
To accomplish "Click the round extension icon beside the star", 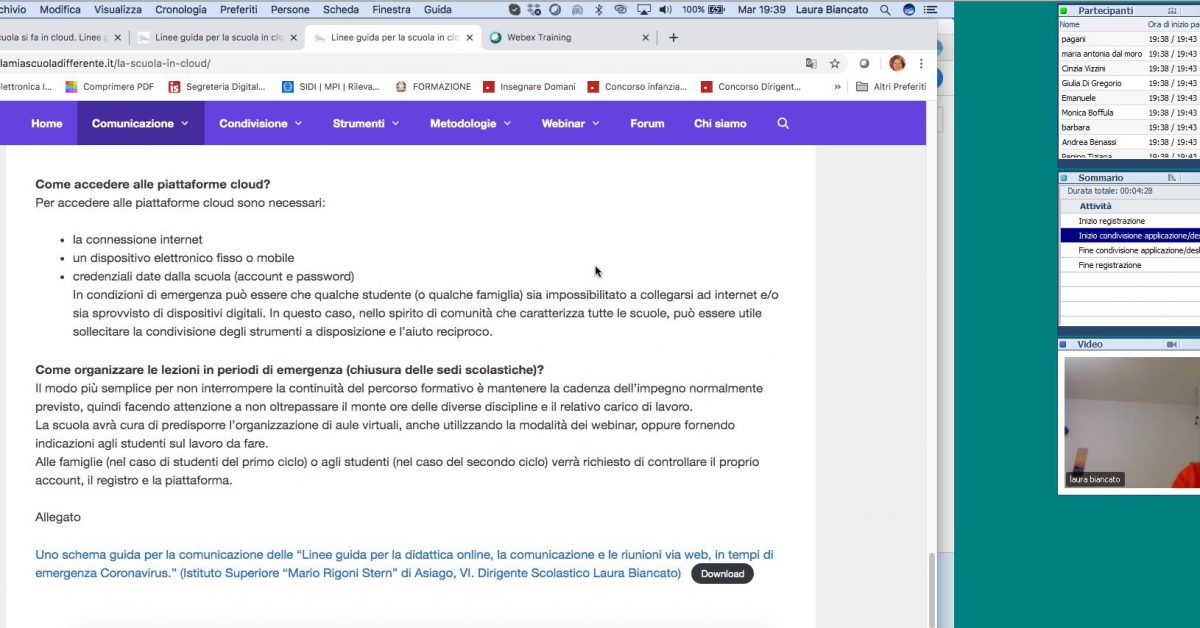I will click(x=865, y=63).
